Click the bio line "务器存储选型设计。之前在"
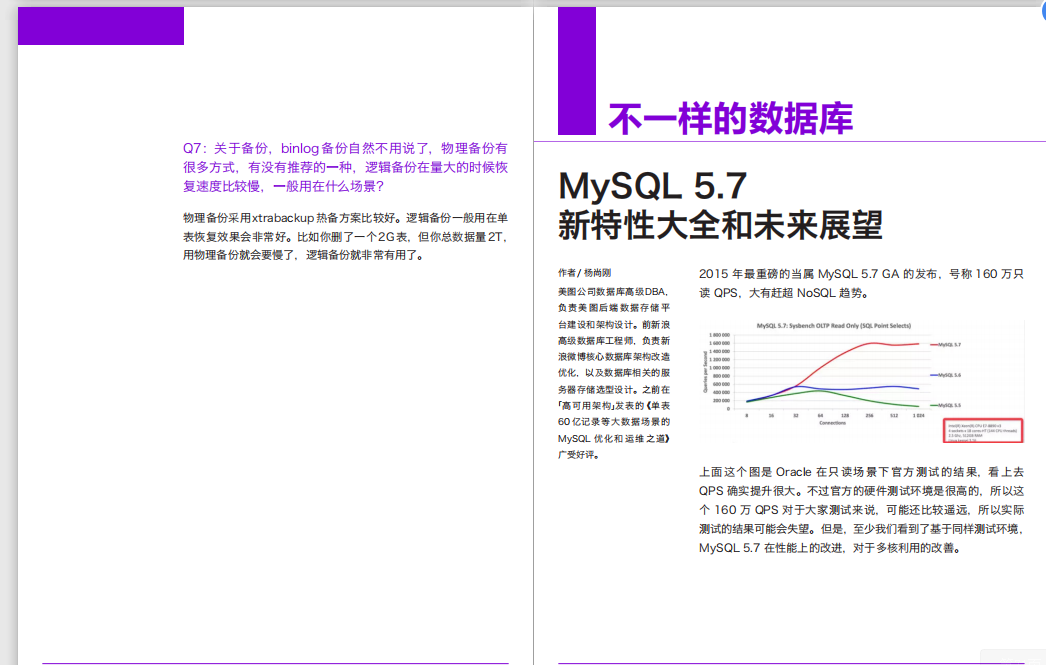 (614, 390)
